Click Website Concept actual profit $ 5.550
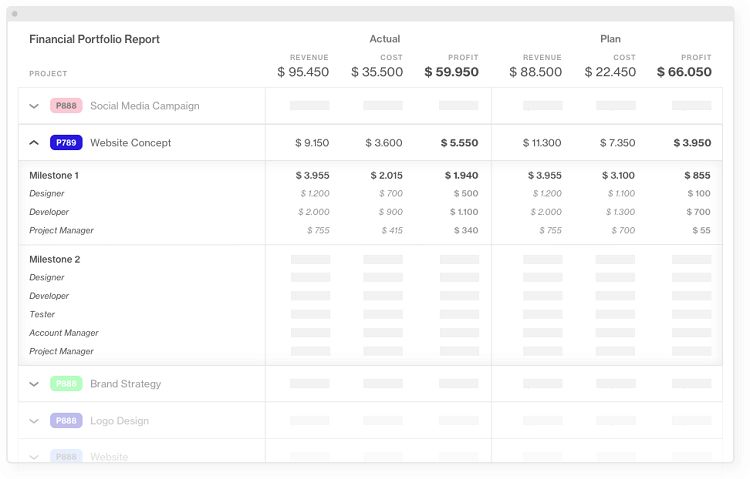The width and height of the screenshot is (750, 479). pos(459,143)
